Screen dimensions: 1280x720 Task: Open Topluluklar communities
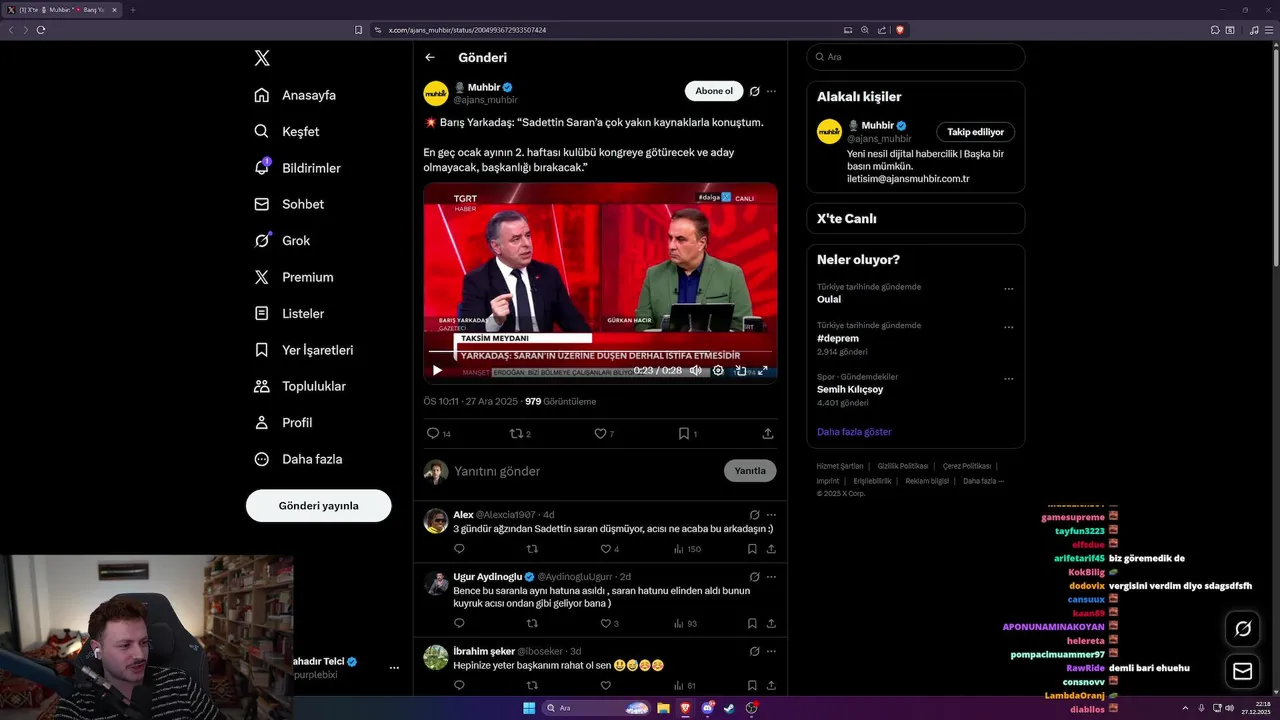(300, 386)
